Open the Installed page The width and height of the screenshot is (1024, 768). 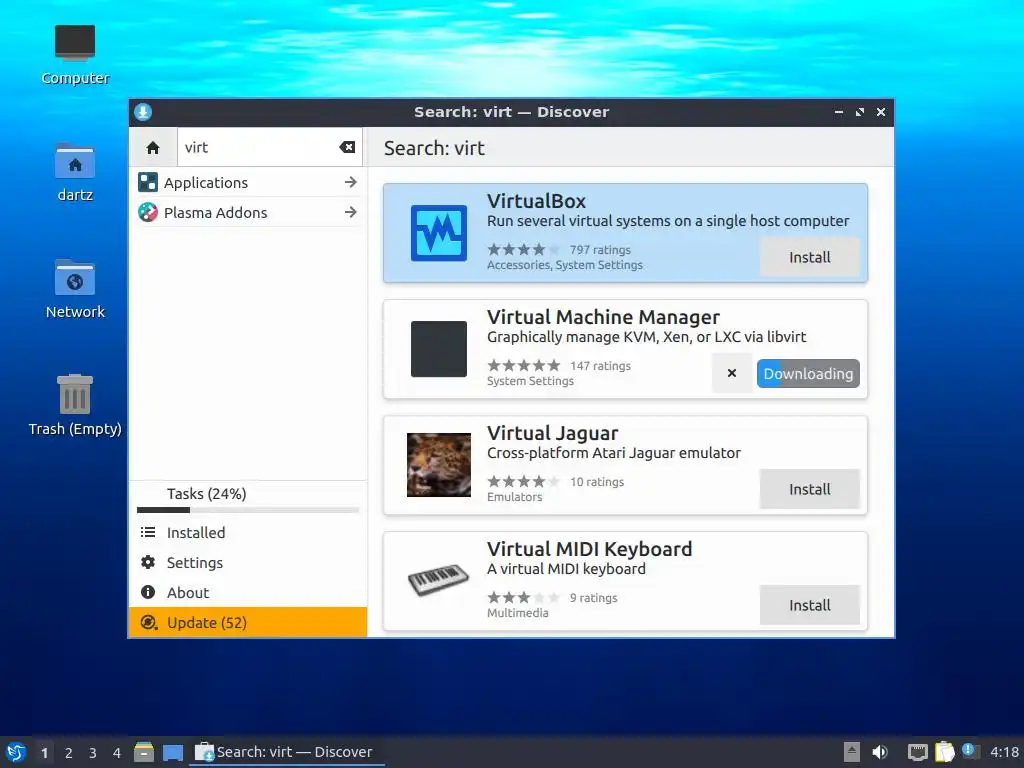(x=248, y=533)
